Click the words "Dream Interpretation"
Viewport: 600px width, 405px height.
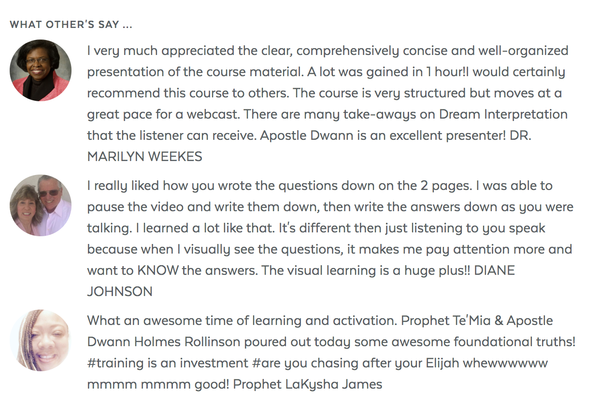(503, 114)
